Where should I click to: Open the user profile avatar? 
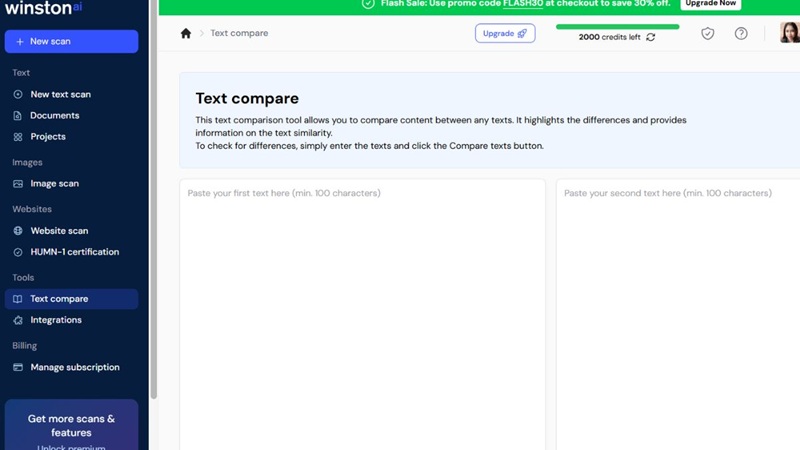pyautogui.click(x=790, y=33)
